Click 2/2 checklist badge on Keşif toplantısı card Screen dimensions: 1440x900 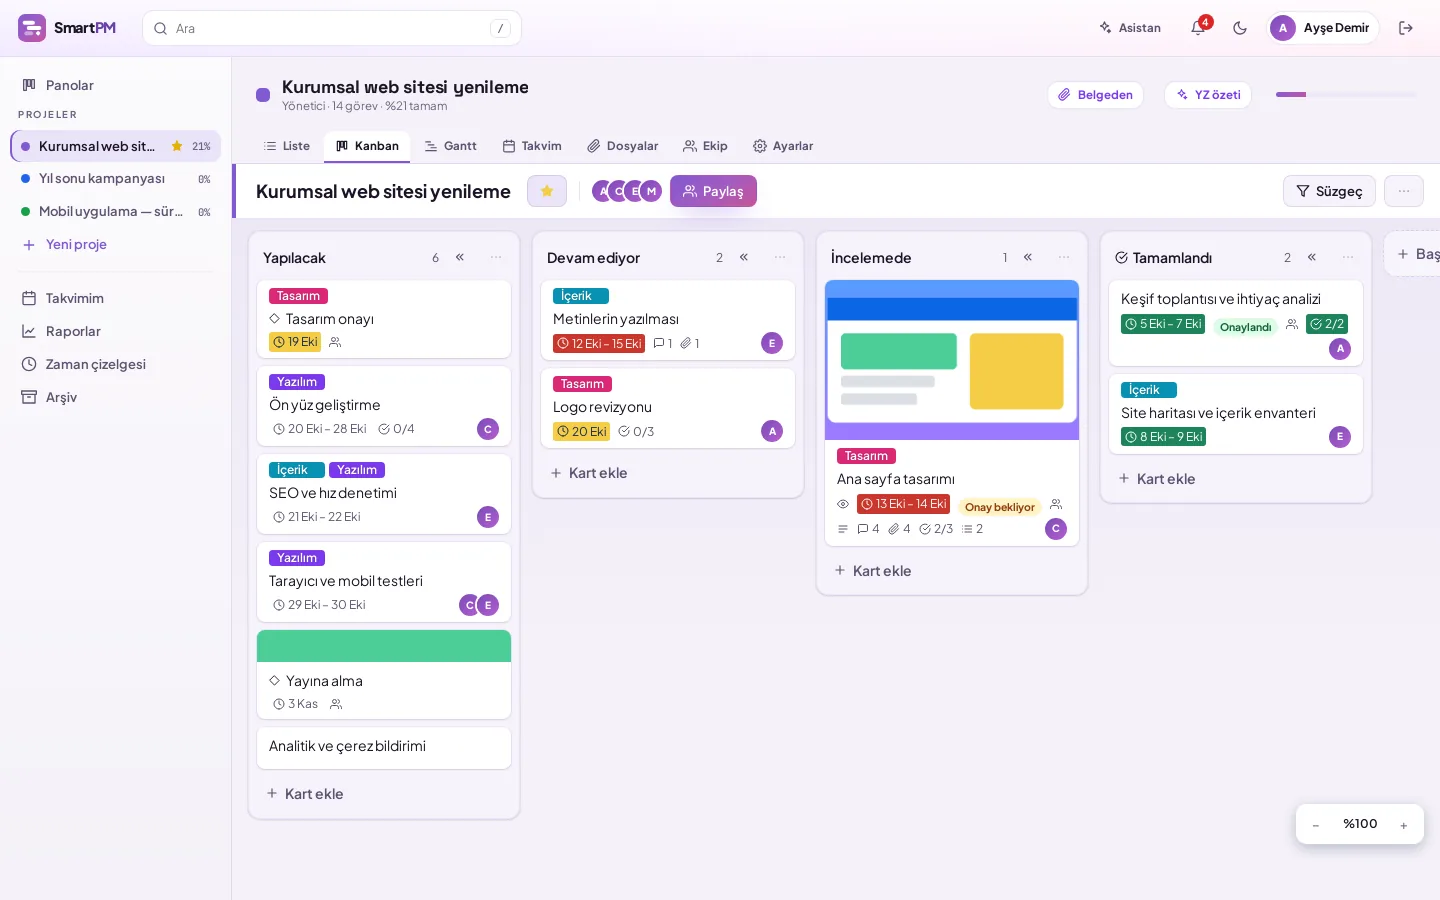point(1327,324)
